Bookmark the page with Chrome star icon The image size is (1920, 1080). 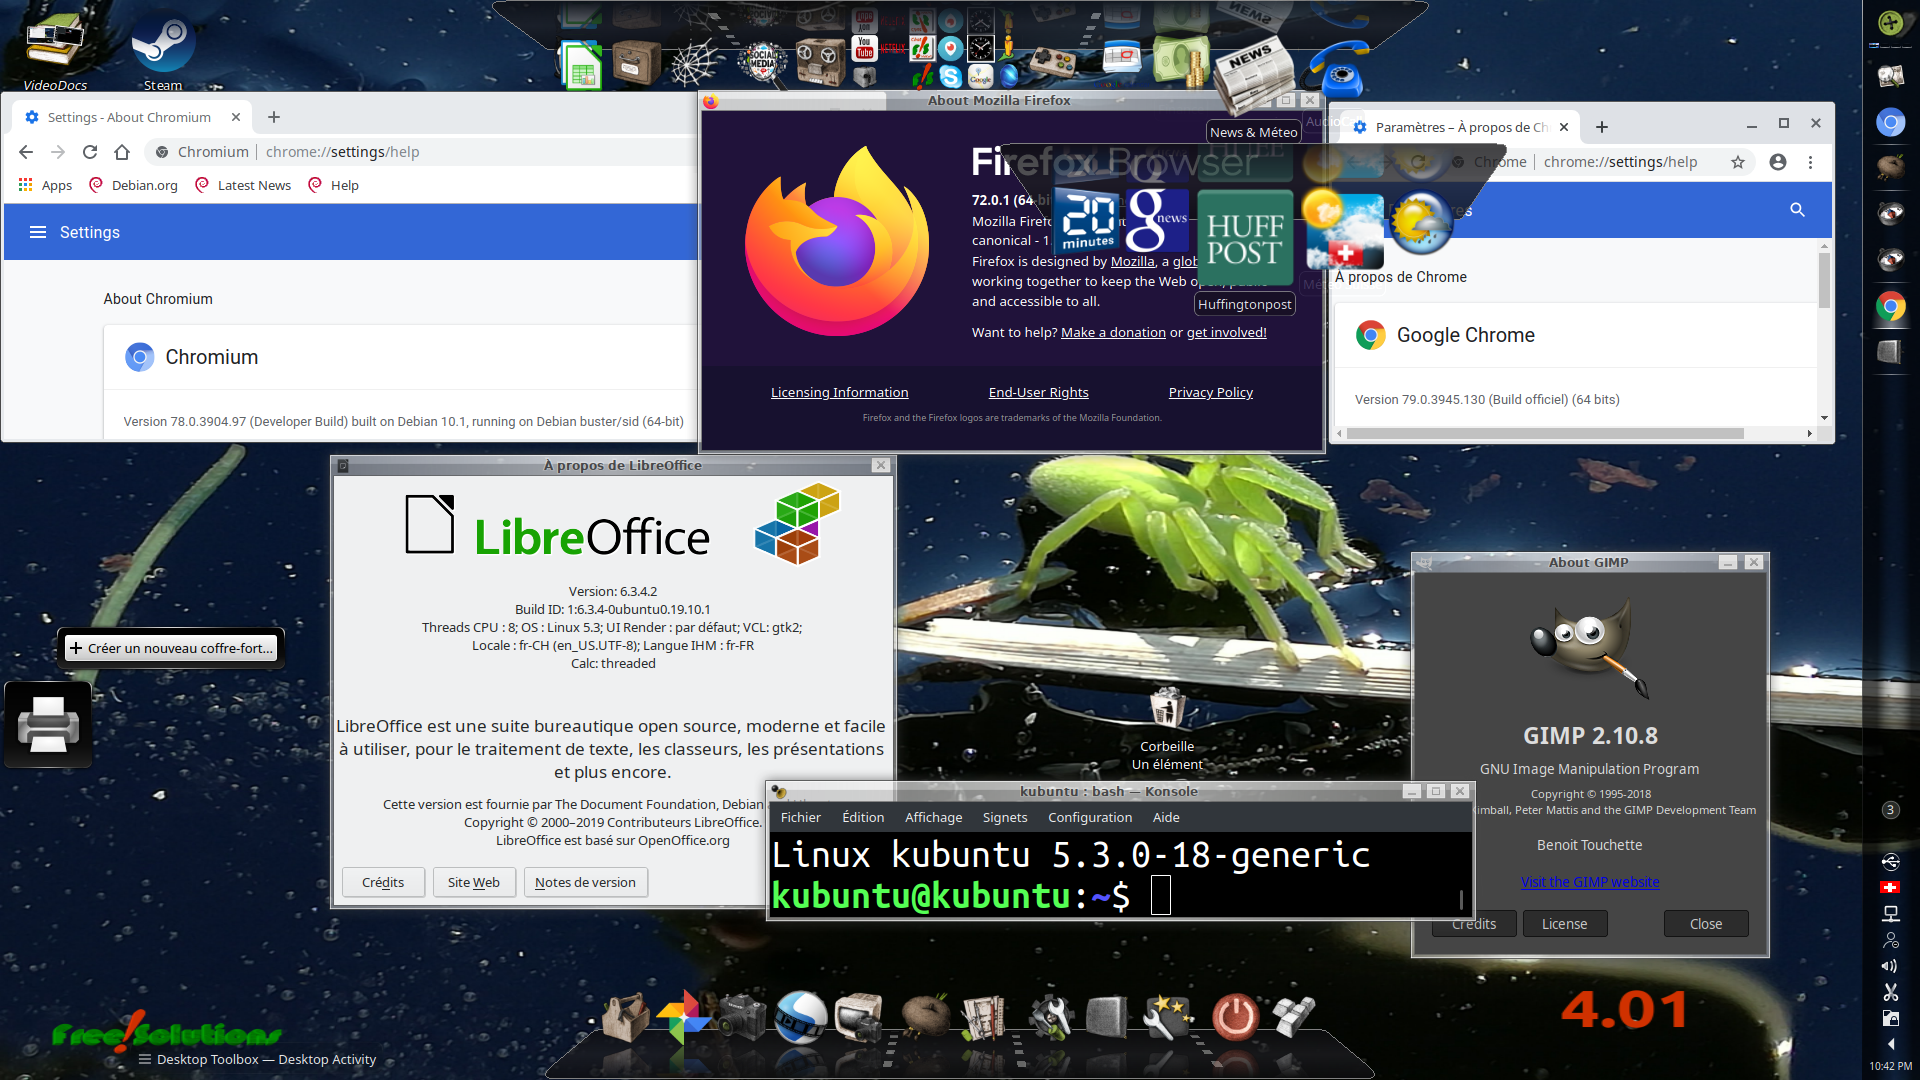tap(1738, 162)
